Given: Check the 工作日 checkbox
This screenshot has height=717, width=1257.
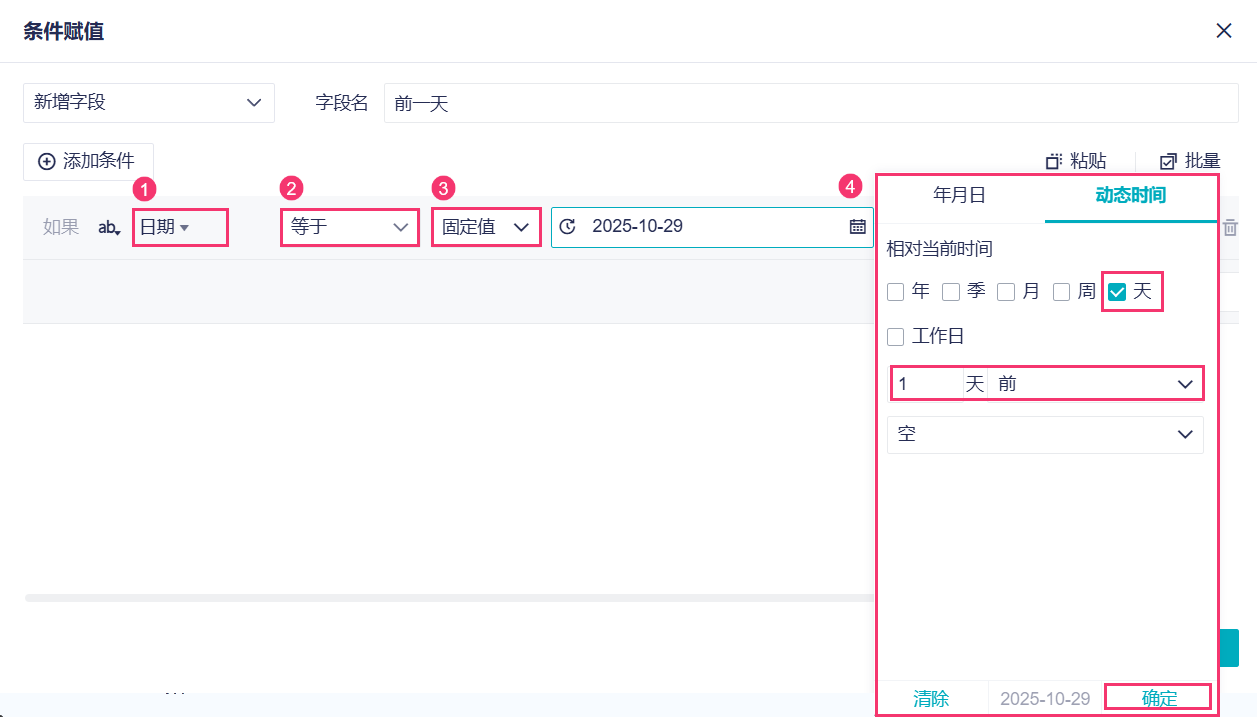Looking at the screenshot, I should tap(896, 337).
